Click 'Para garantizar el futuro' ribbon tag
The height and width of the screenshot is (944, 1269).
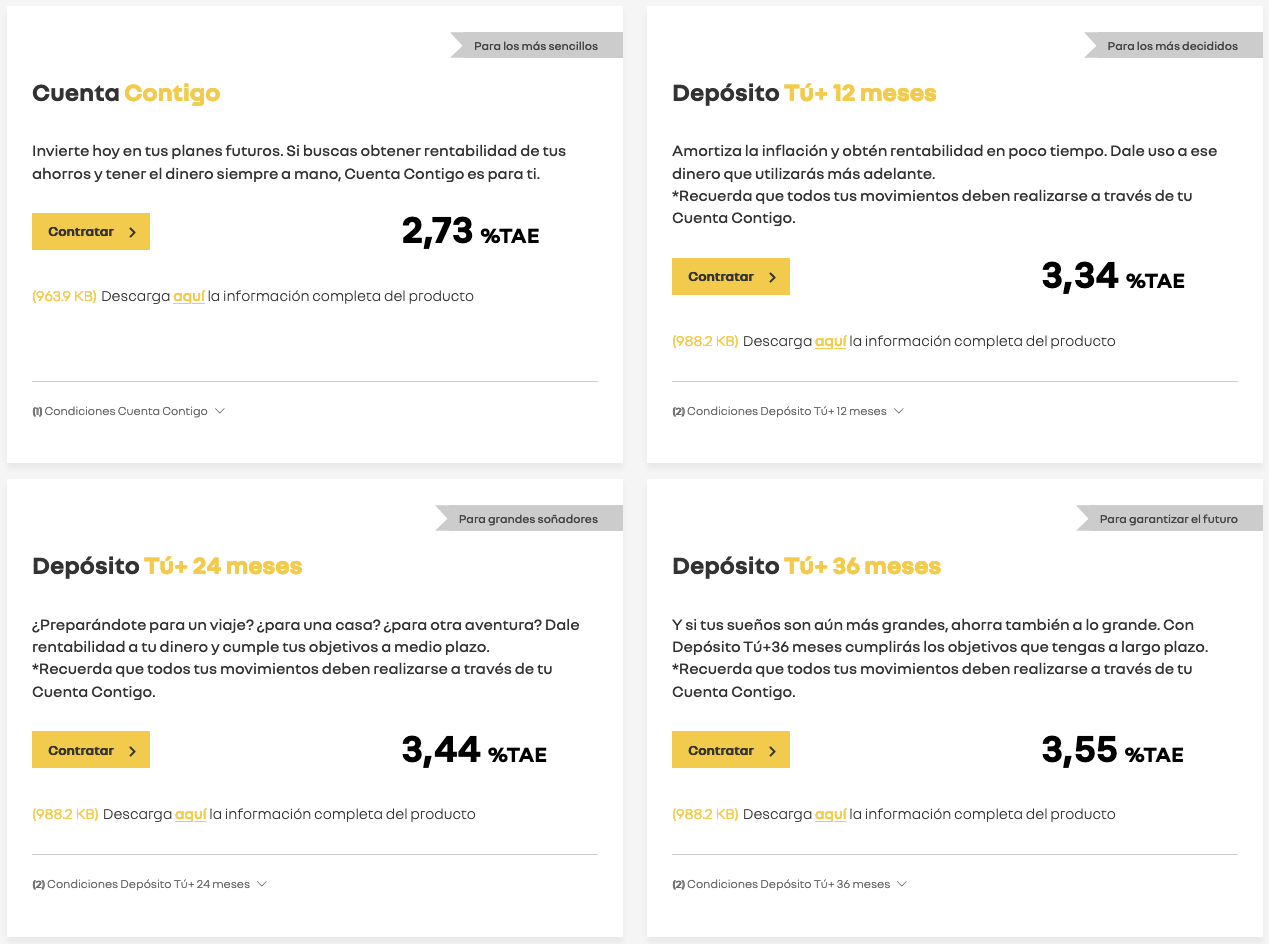1169,518
